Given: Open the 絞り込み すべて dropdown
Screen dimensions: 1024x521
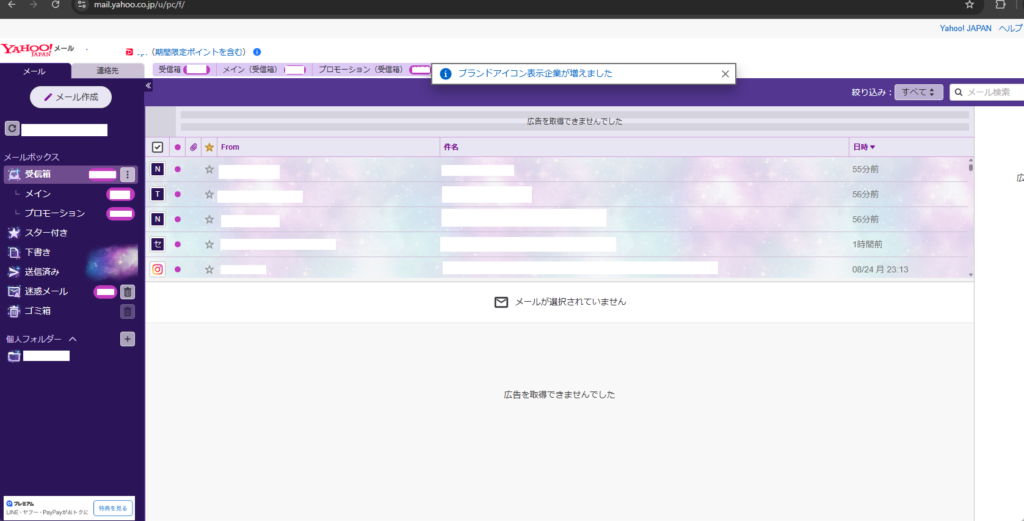Looking at the screenshot, I should click(918, 92).
